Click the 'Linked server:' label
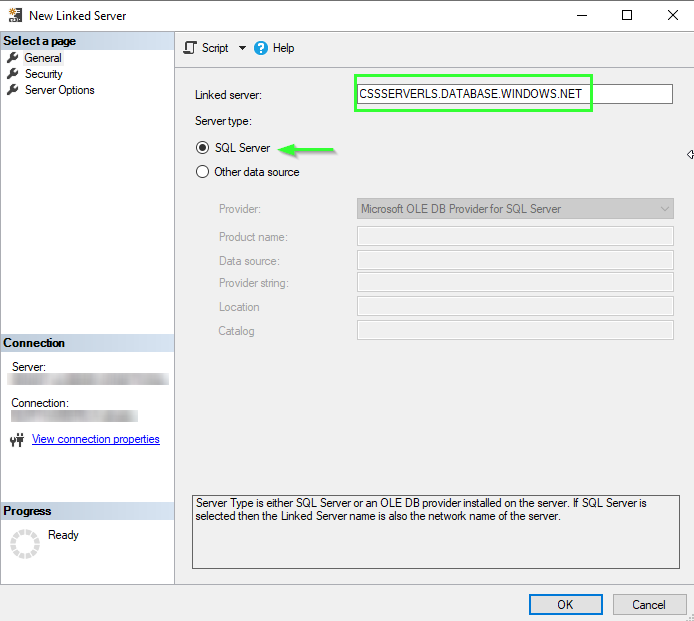The image size is (694, 621). point(228,95)
